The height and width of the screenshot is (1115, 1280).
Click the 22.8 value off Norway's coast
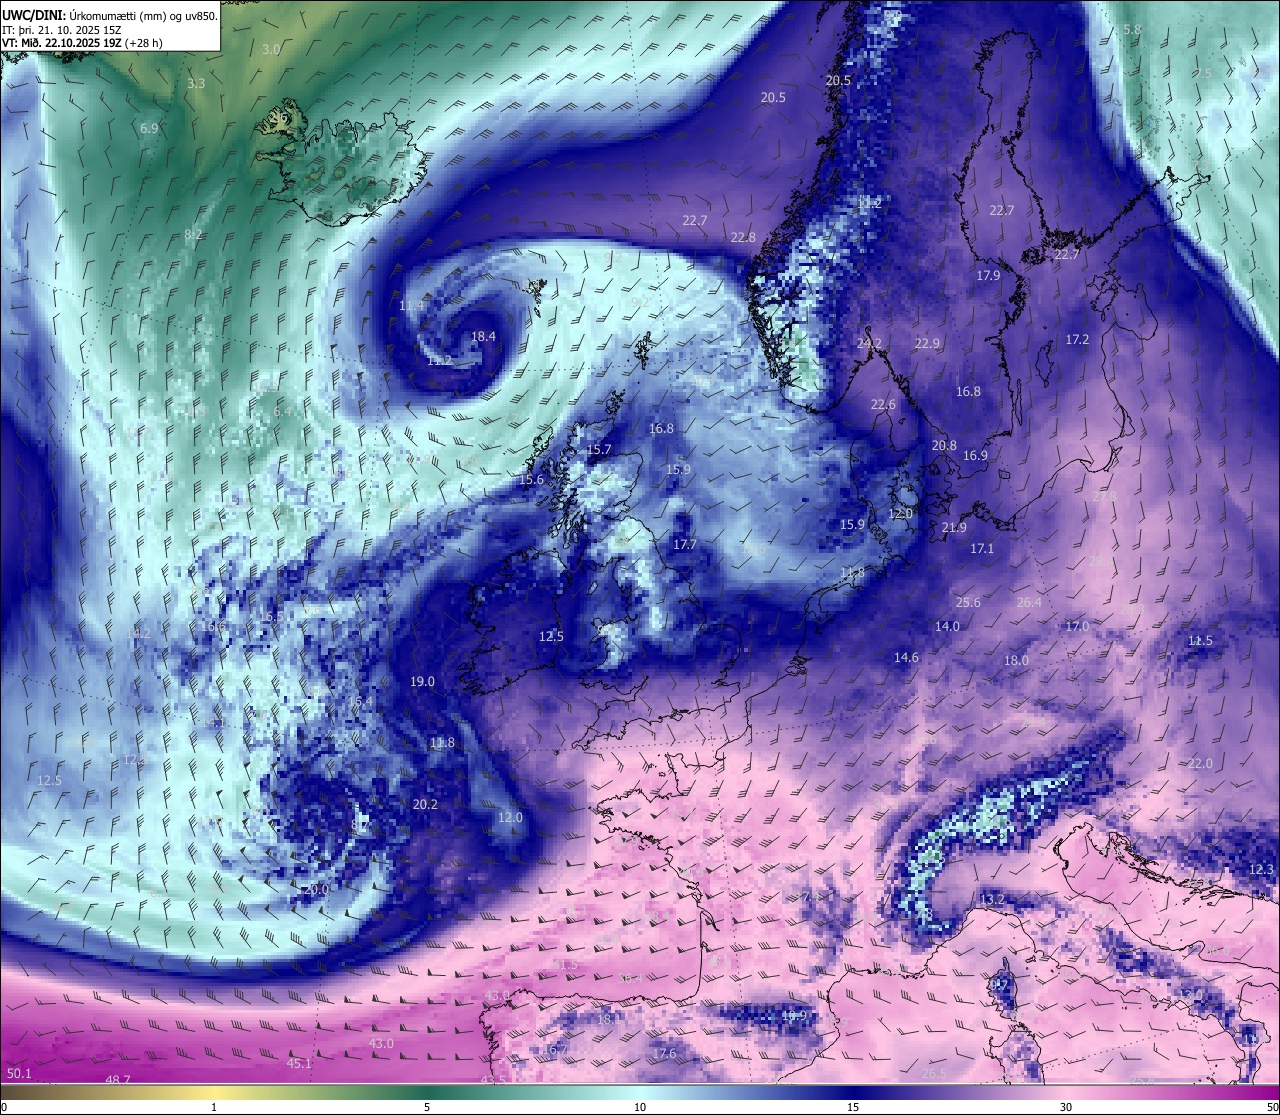(743, 238)
